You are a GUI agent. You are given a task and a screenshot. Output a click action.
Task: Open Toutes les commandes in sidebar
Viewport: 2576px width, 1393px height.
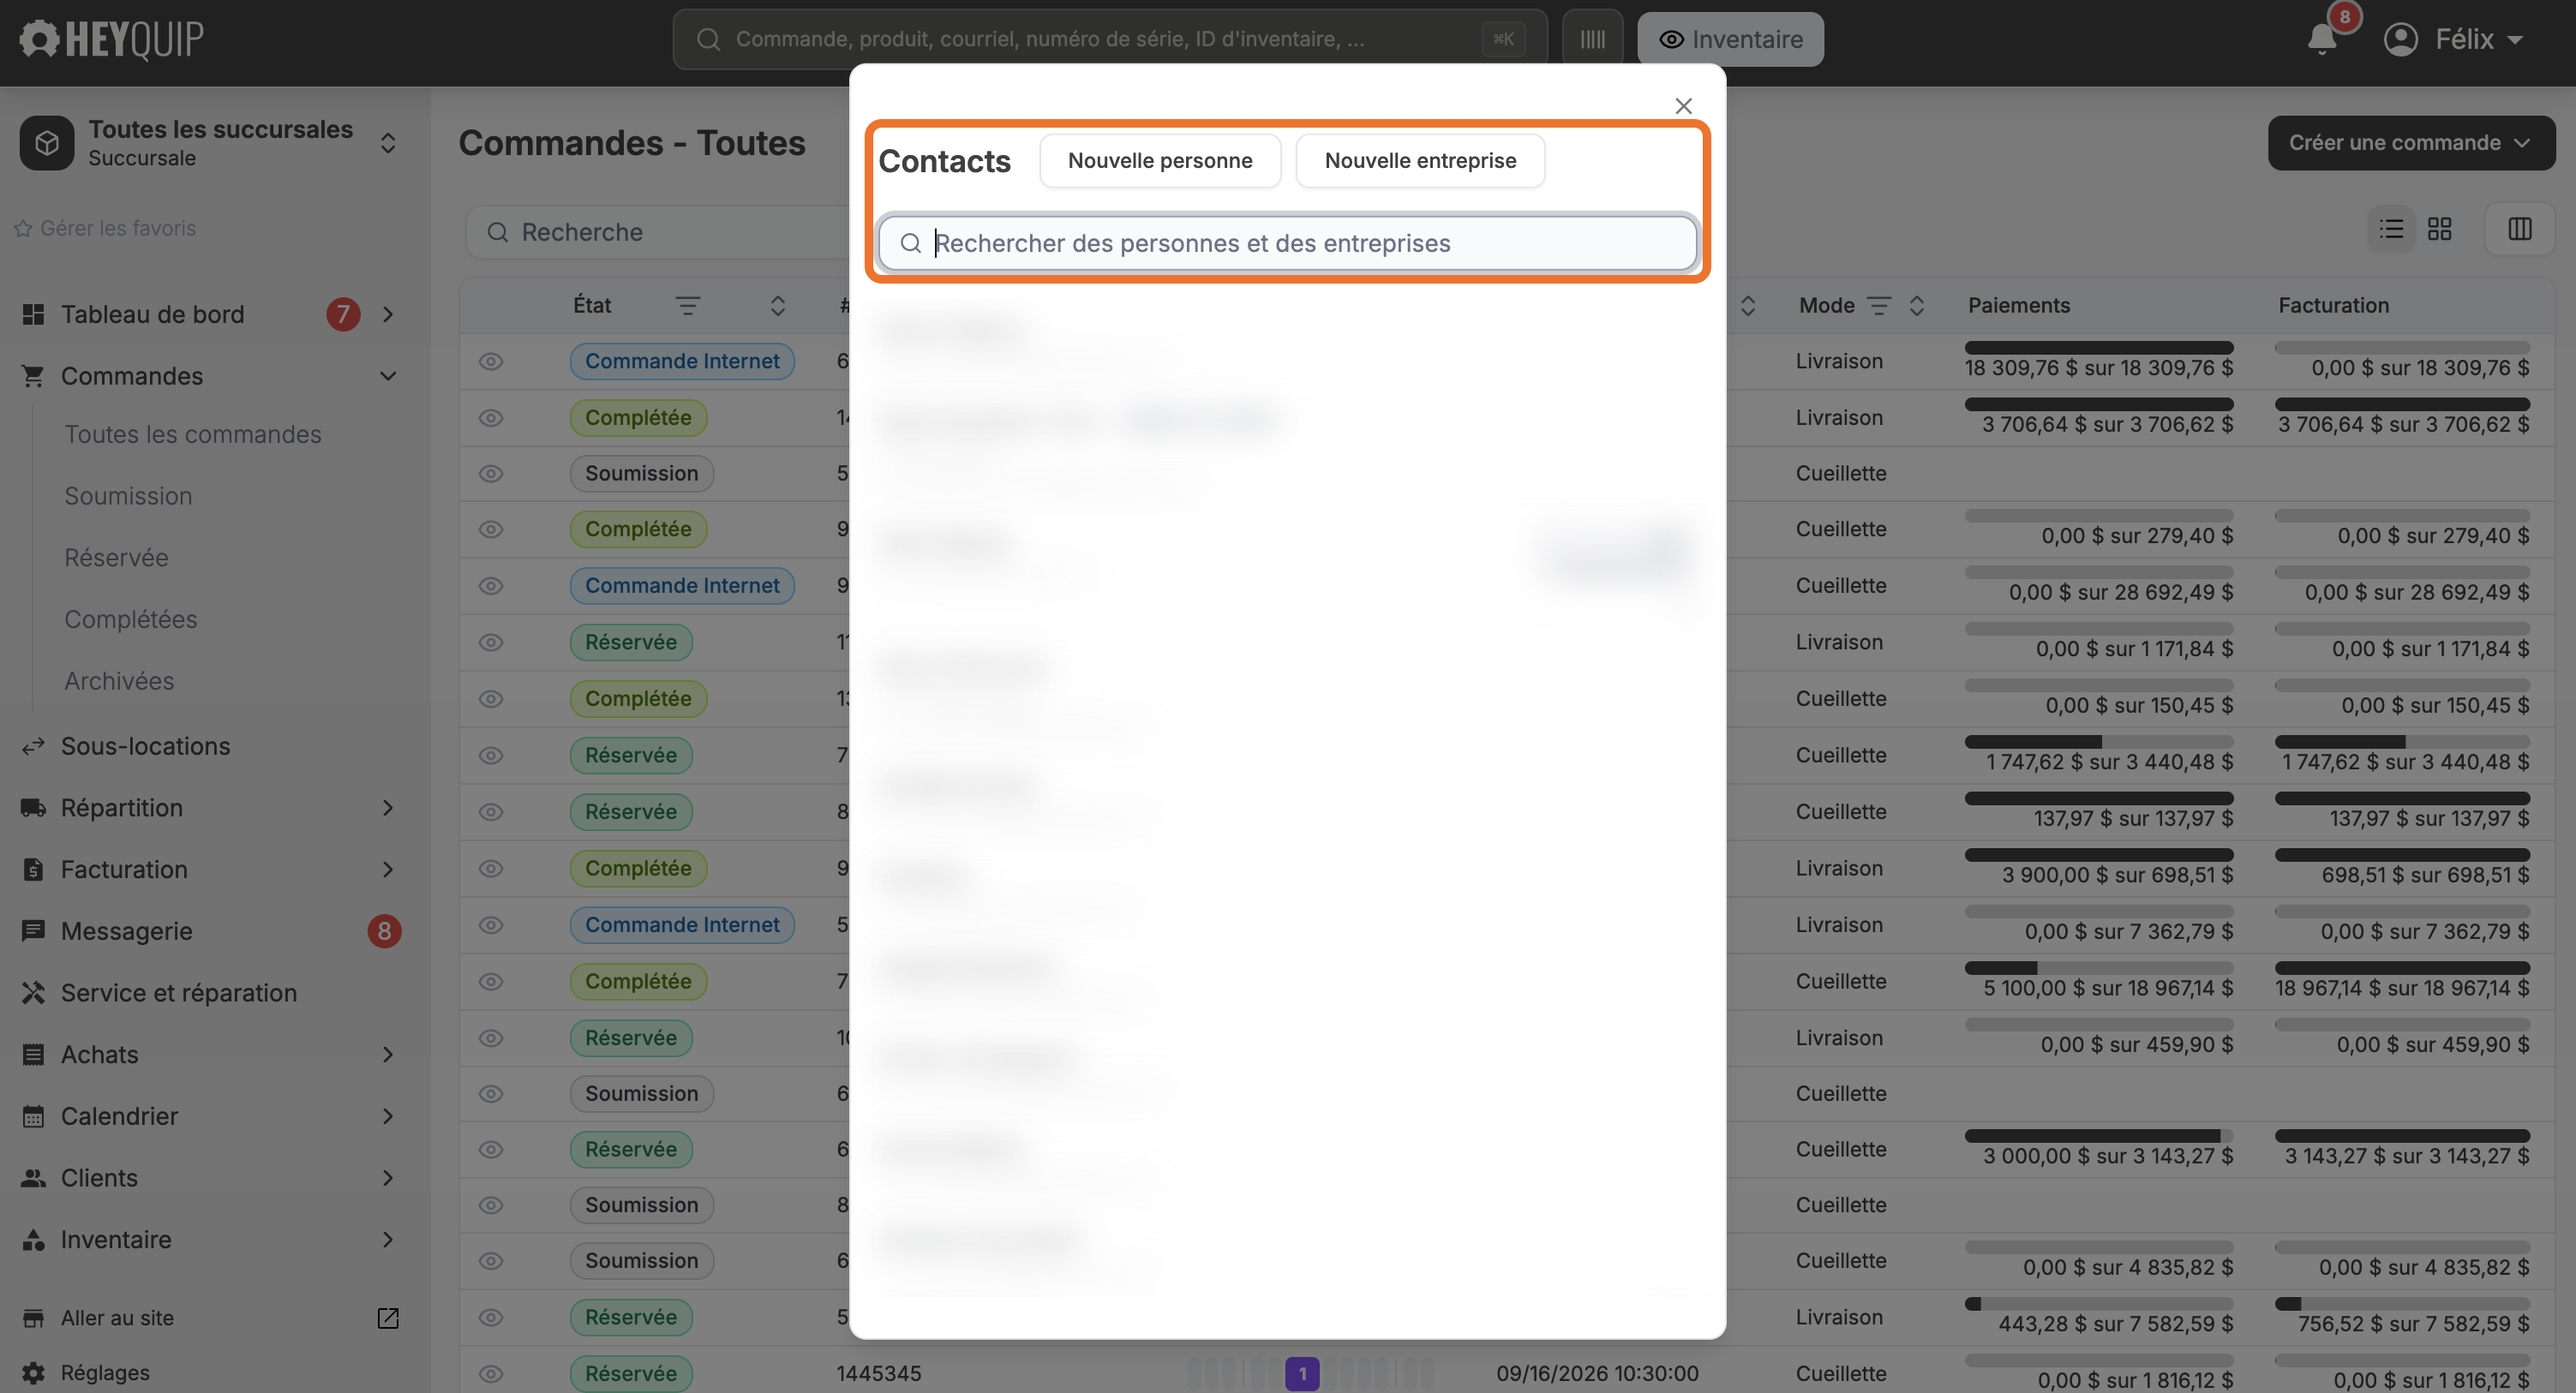[193, 435]
